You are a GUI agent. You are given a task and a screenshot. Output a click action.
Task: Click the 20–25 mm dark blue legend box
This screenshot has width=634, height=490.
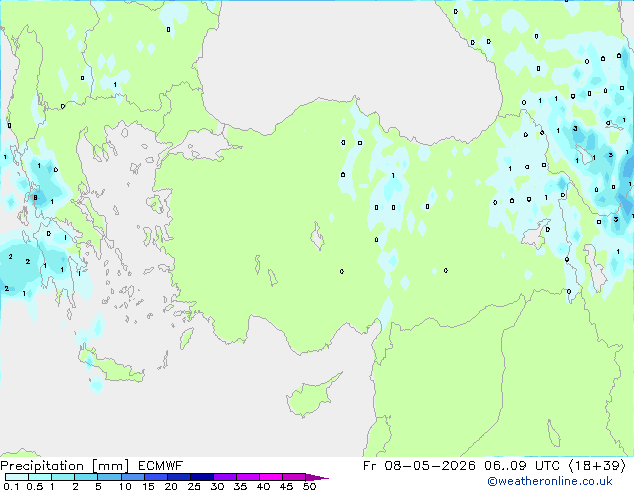tap(178, 477)
